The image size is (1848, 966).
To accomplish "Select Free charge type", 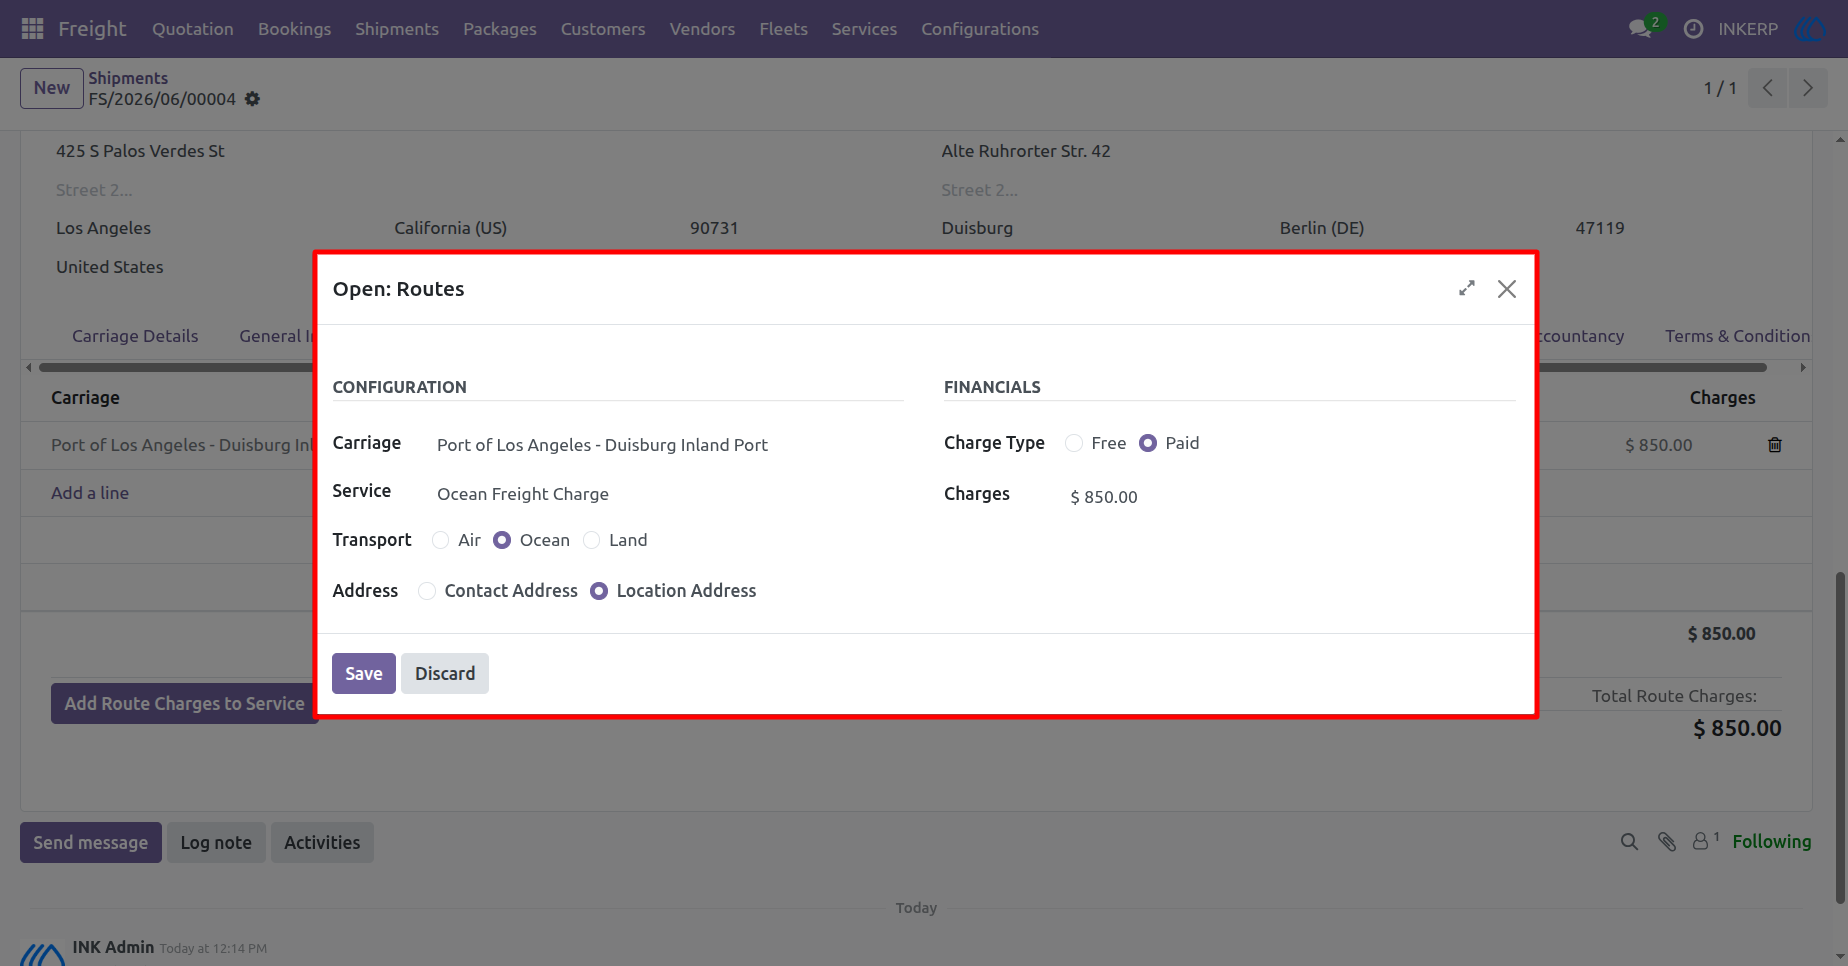I will coord(1074,443).
